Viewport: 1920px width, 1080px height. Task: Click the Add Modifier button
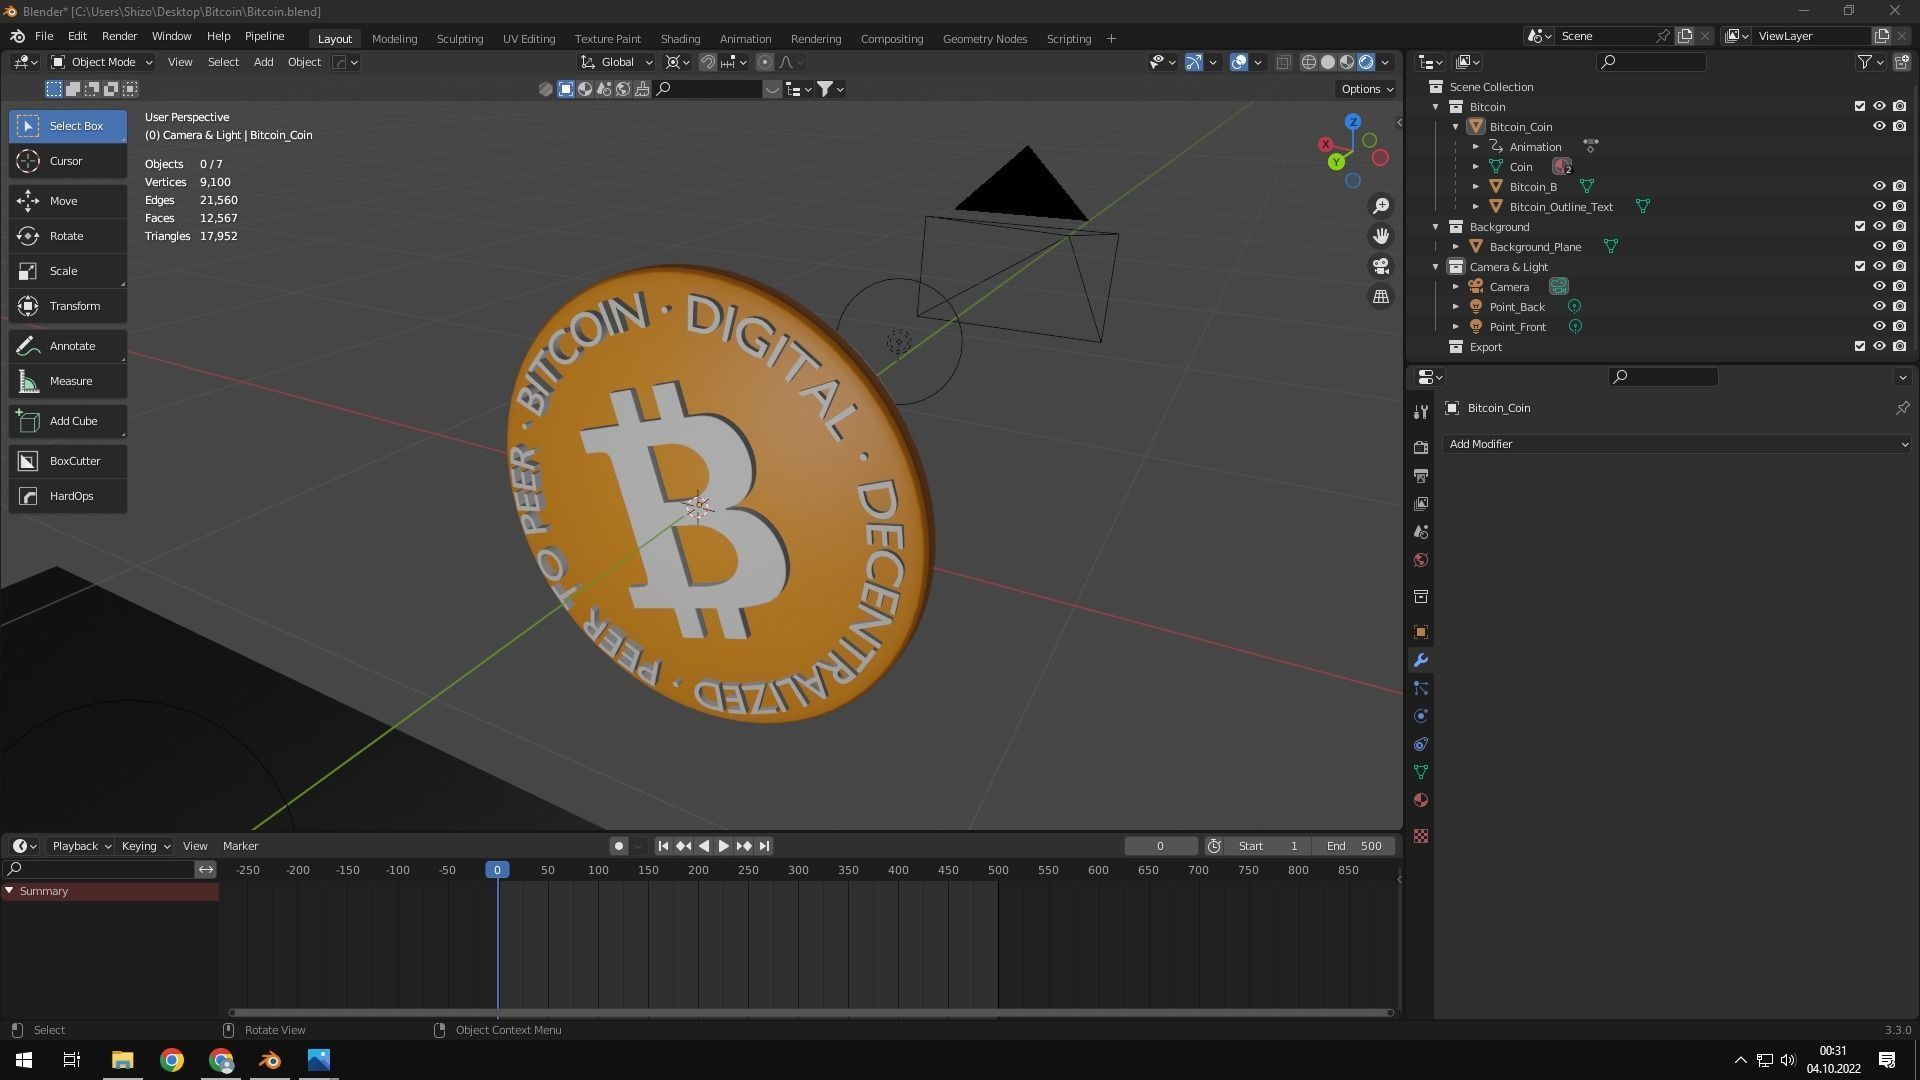1676,444
